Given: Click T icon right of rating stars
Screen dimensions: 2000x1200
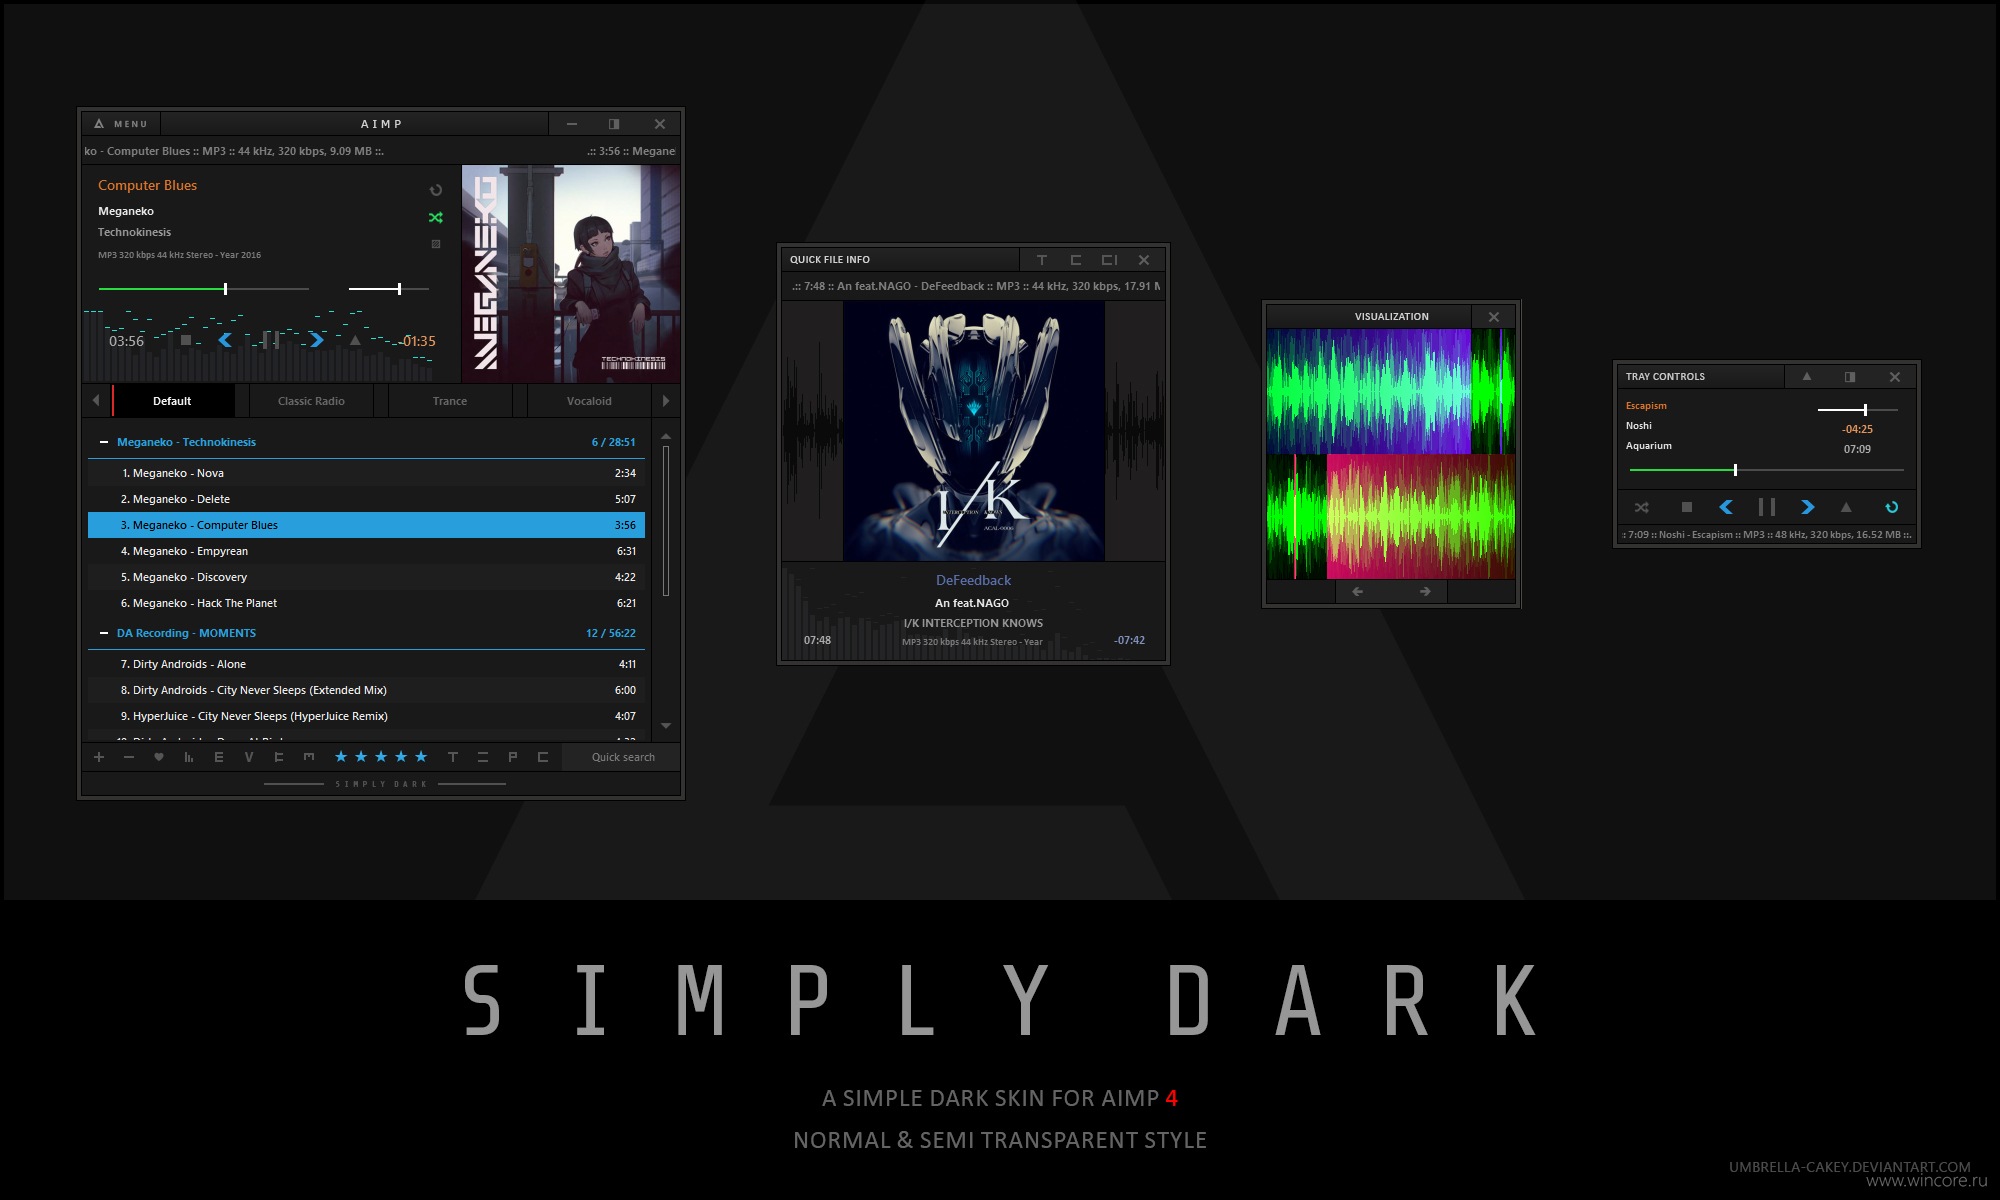Looking at the screenshot, I should pos(453,757).
